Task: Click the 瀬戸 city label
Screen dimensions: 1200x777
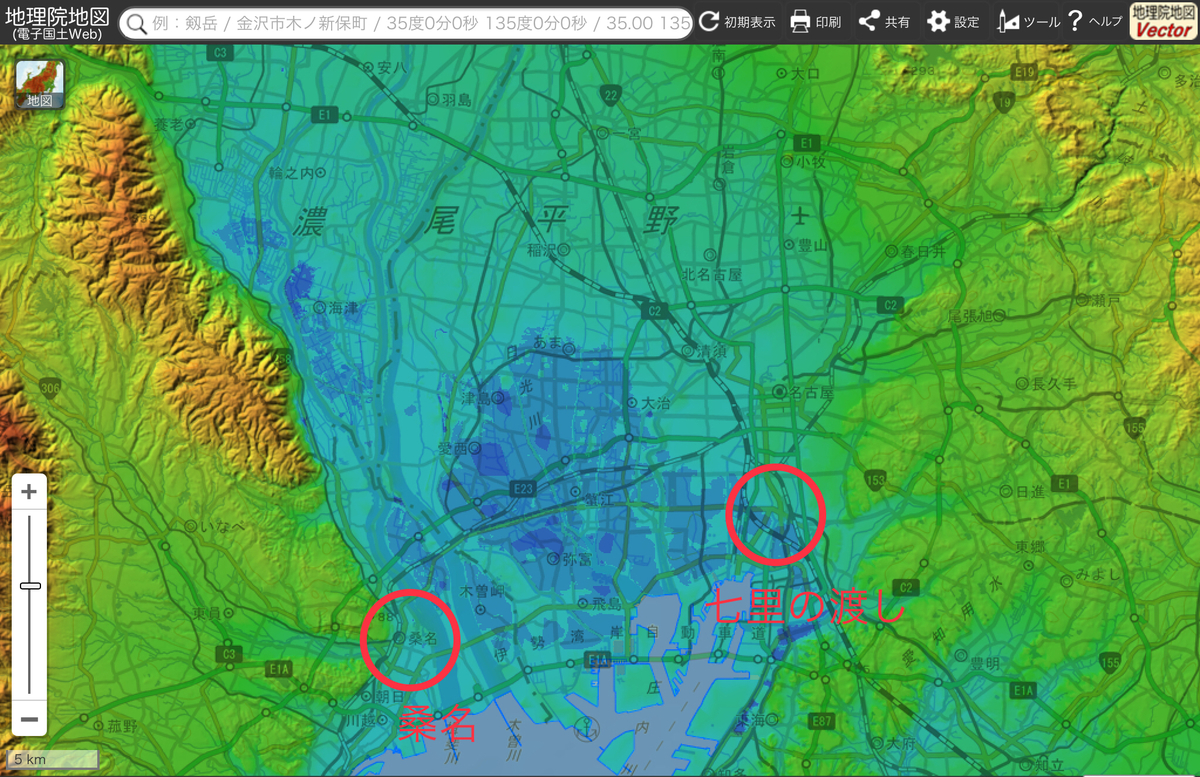Action: click(x=1108, y=300)
